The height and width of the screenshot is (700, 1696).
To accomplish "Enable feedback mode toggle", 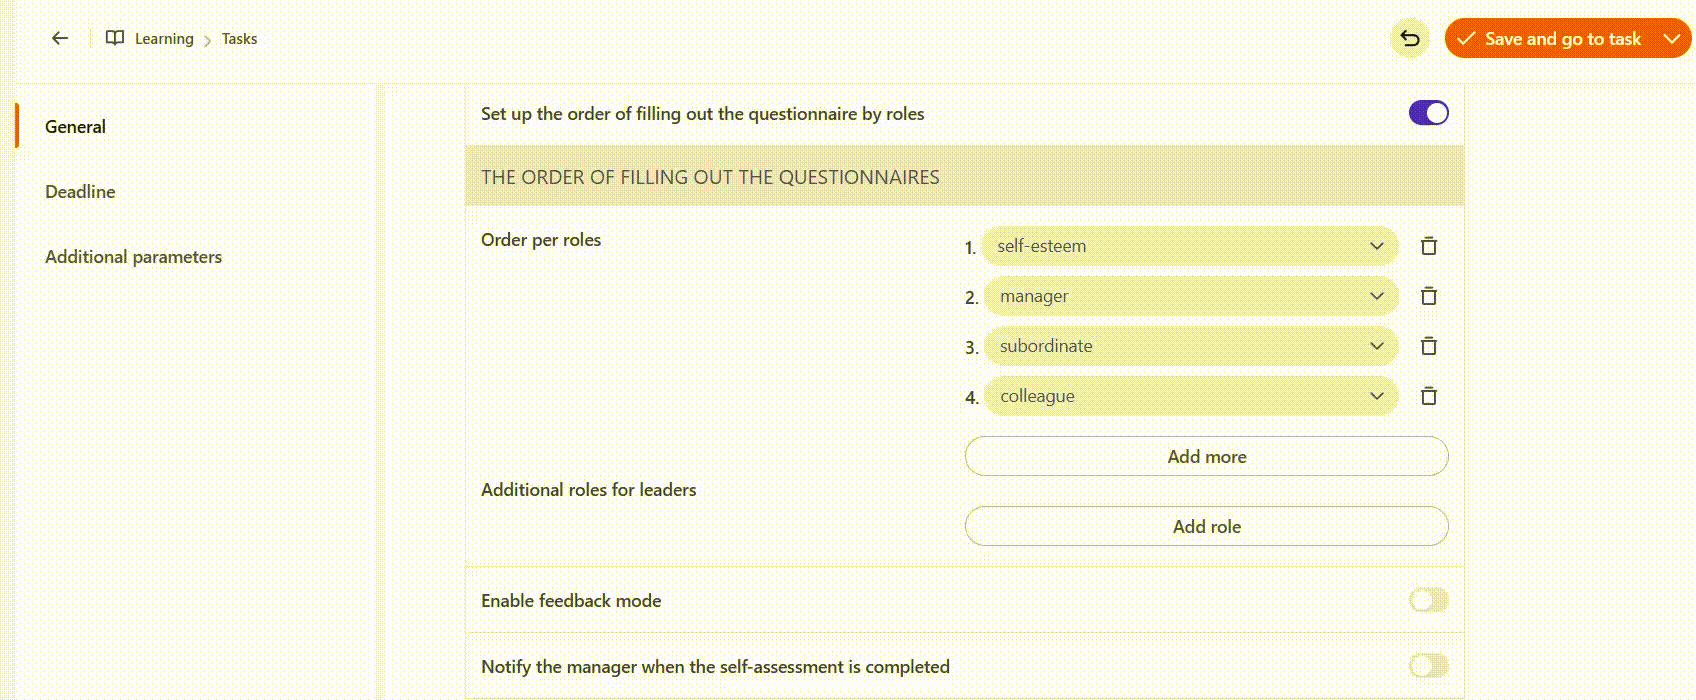I will coord(1428,600).
